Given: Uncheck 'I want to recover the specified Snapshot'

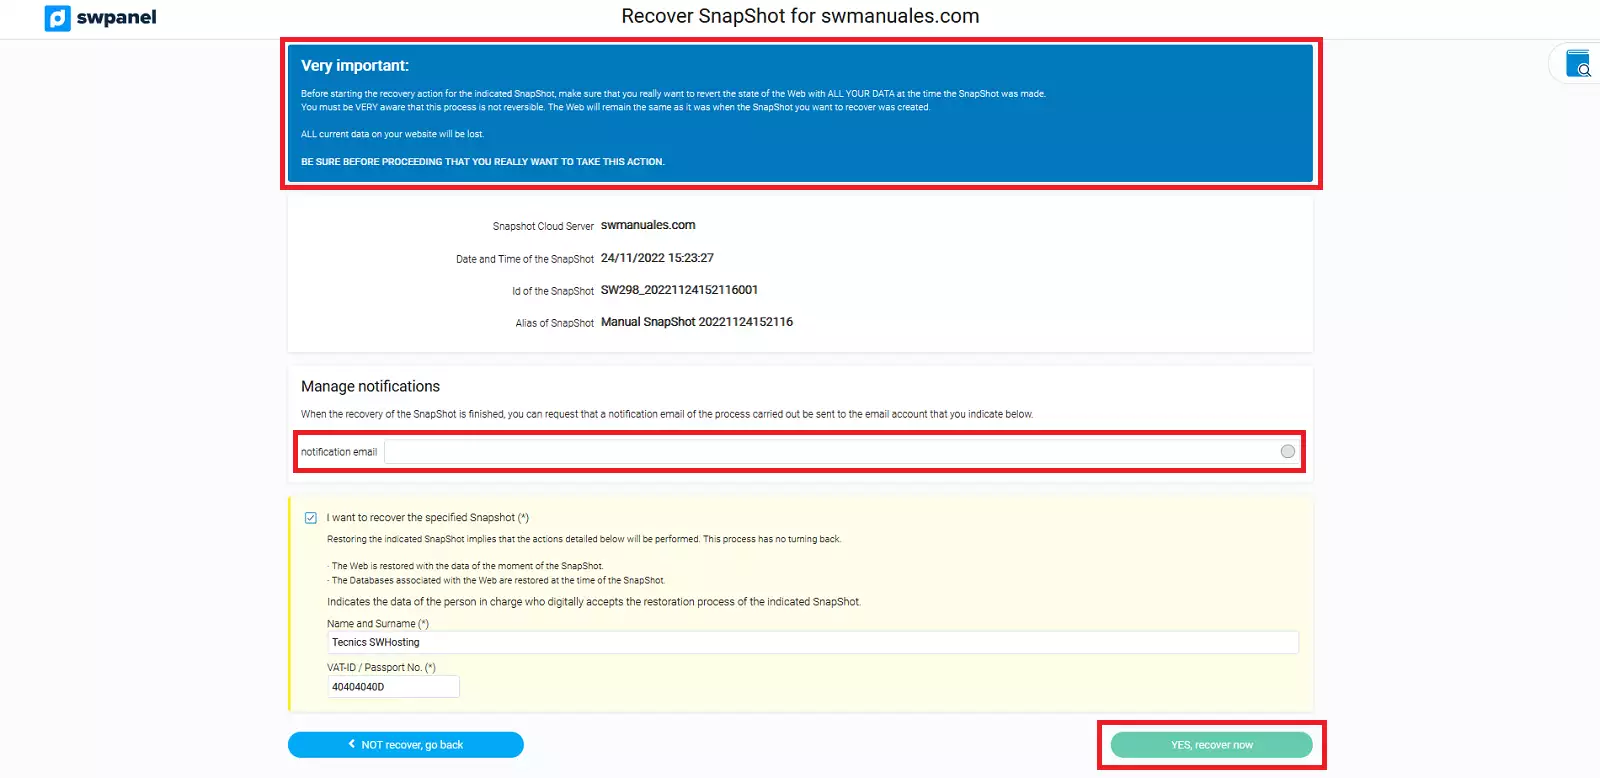Looking at the screenshot, I should click(311, 518).
